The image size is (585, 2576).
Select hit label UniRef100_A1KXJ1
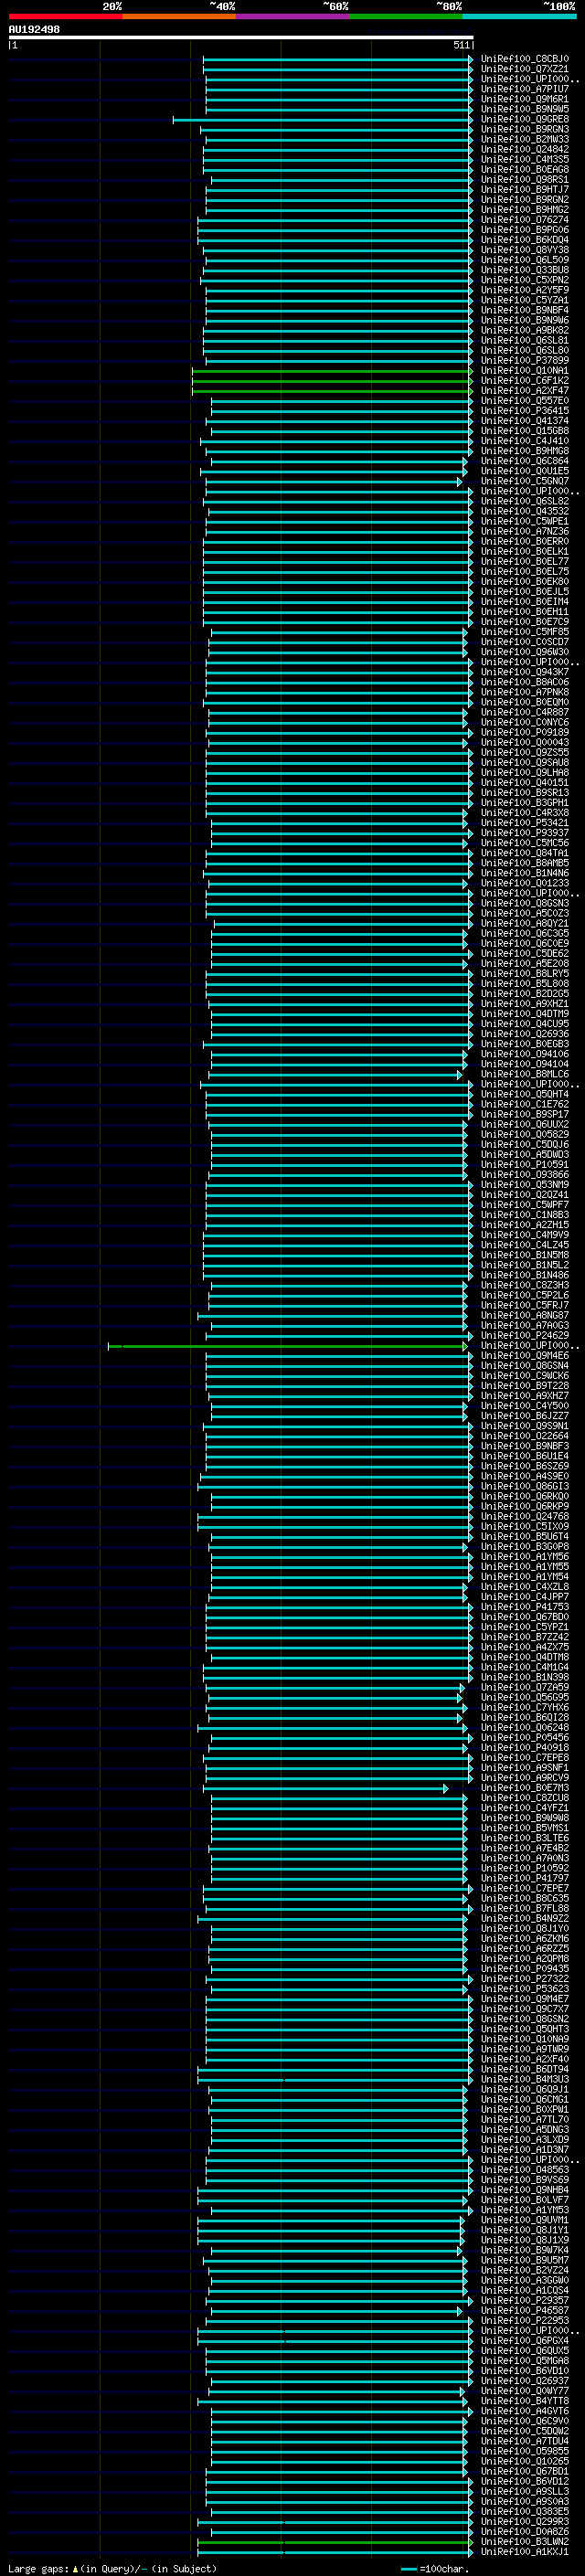524,2551
